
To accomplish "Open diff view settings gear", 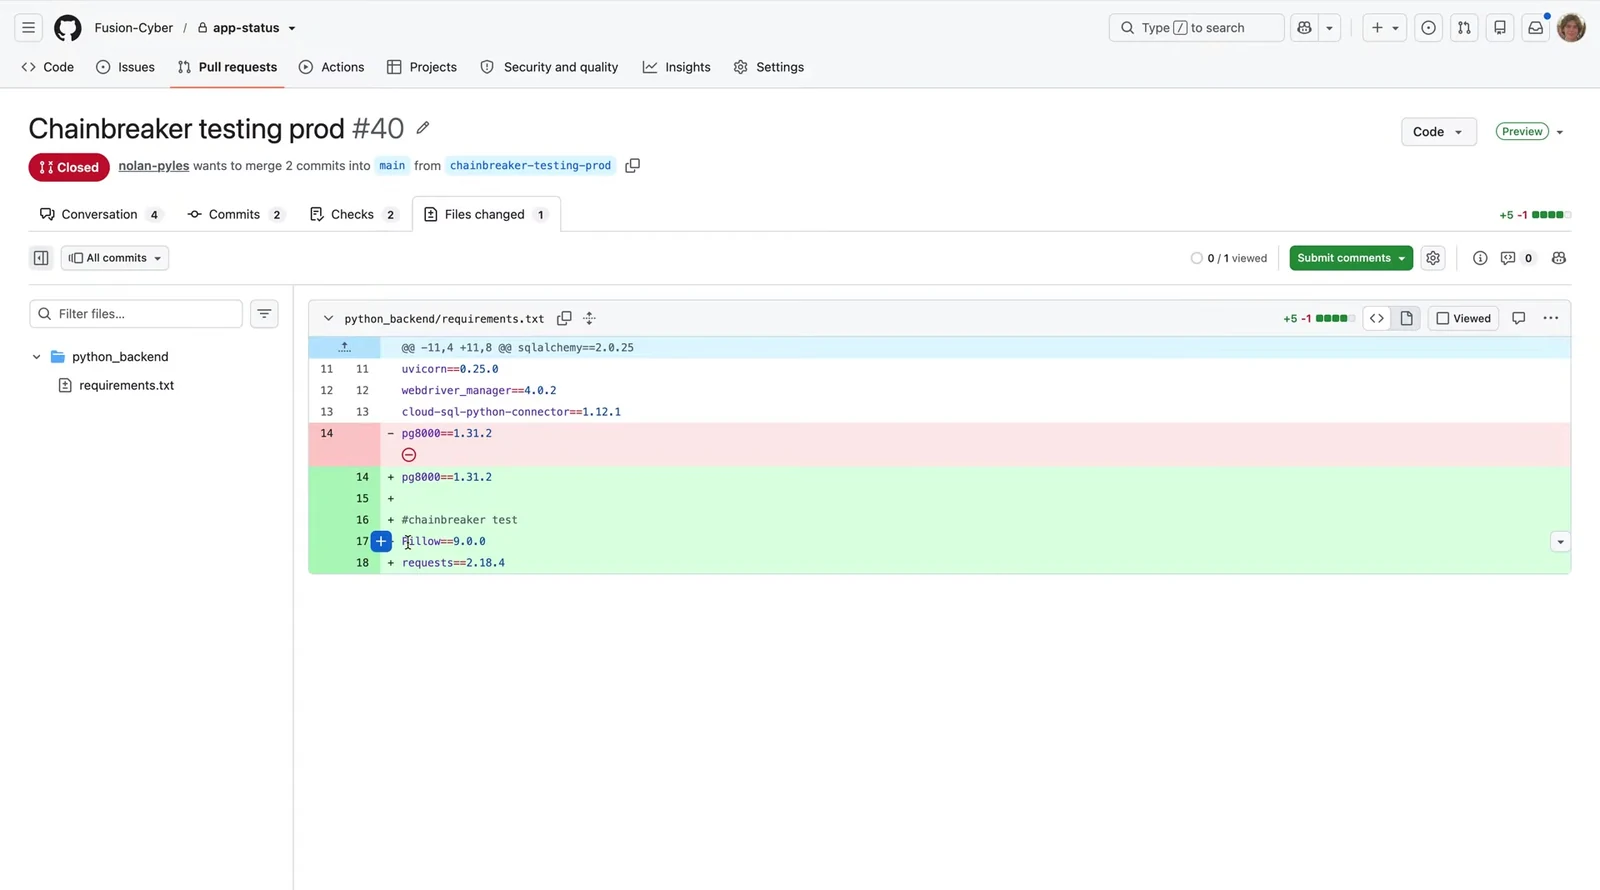I will (x=1433, y=258).
